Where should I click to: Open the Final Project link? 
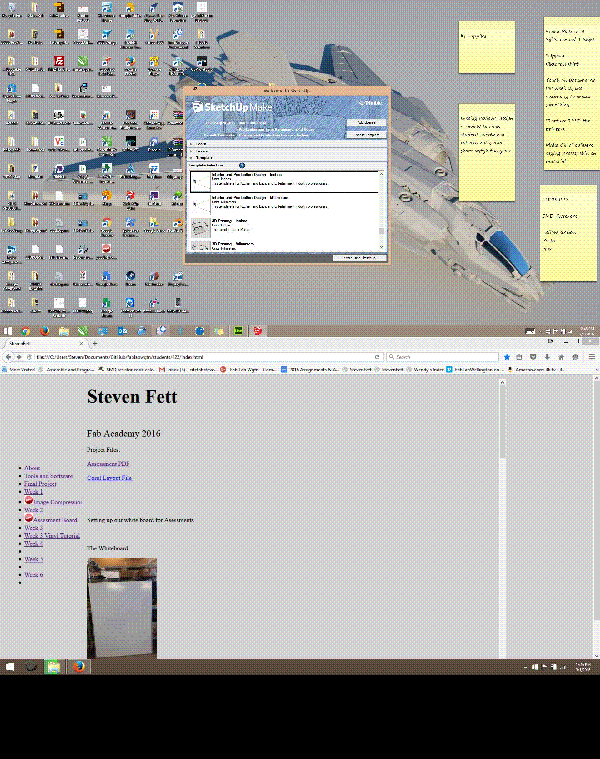[x=40, y=484]
